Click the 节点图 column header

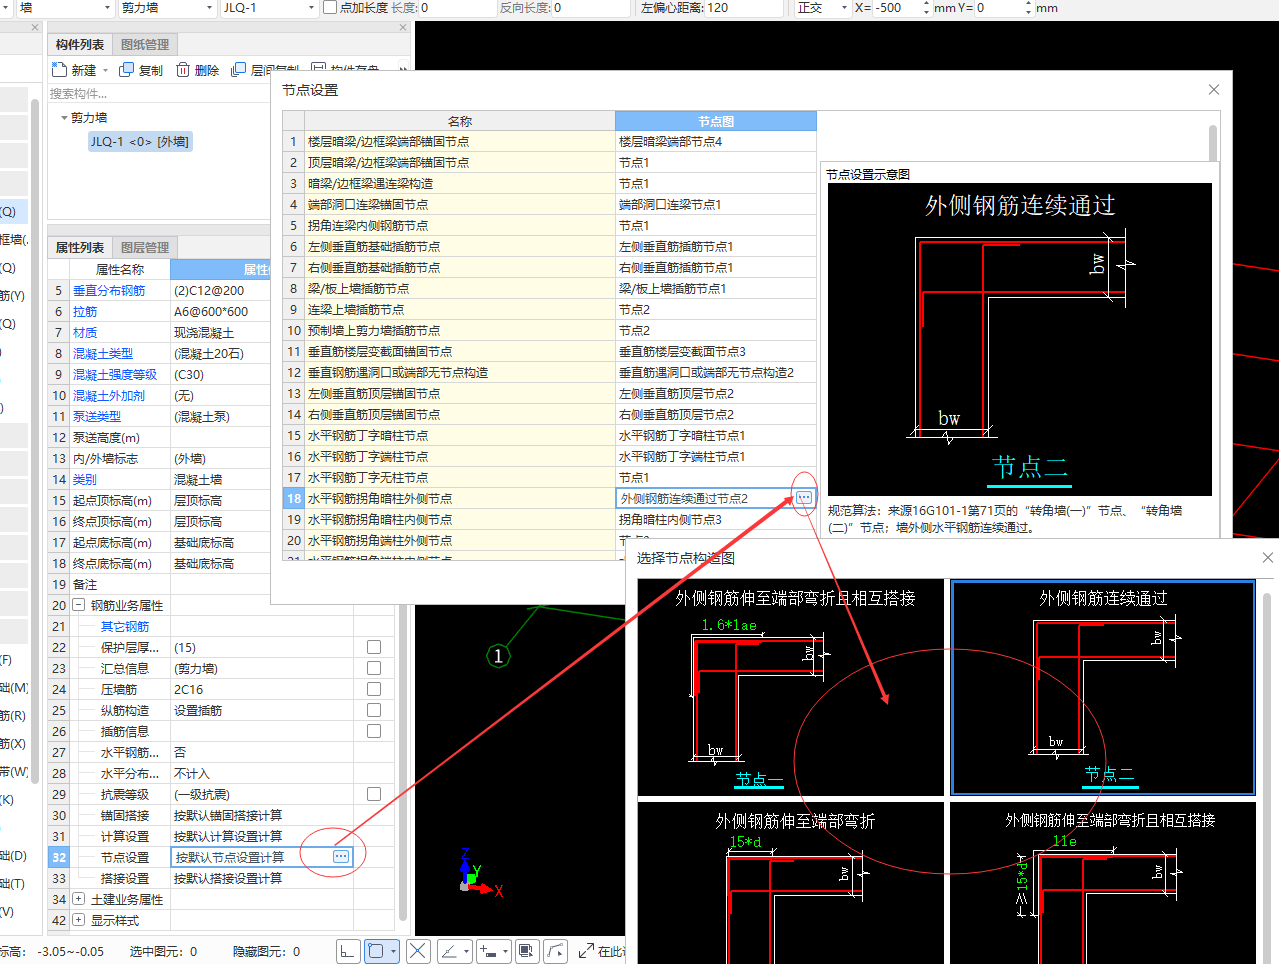coord(716,121)
